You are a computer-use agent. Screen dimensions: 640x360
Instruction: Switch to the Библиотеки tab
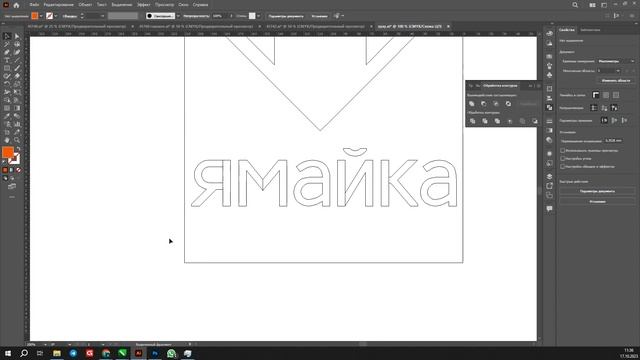tap(590, 30)
